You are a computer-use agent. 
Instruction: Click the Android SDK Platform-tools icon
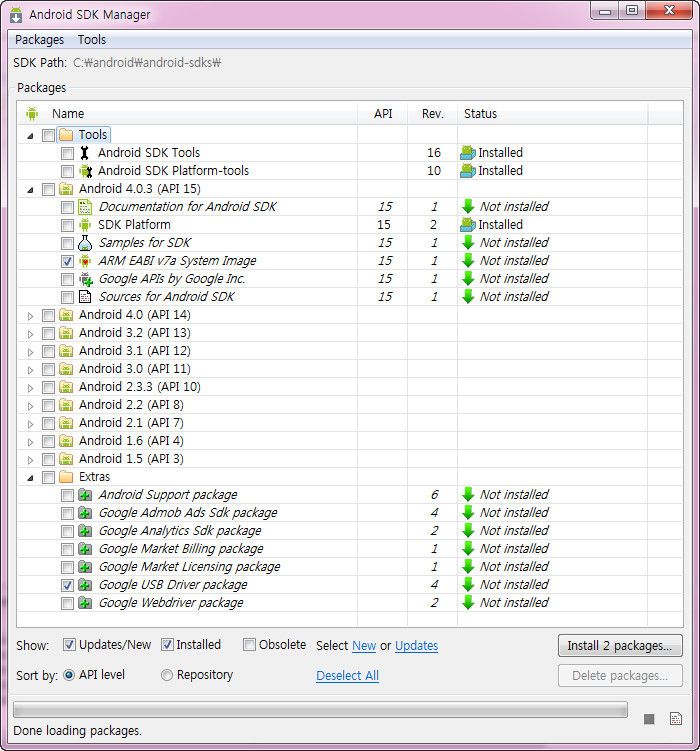(85, 171)
